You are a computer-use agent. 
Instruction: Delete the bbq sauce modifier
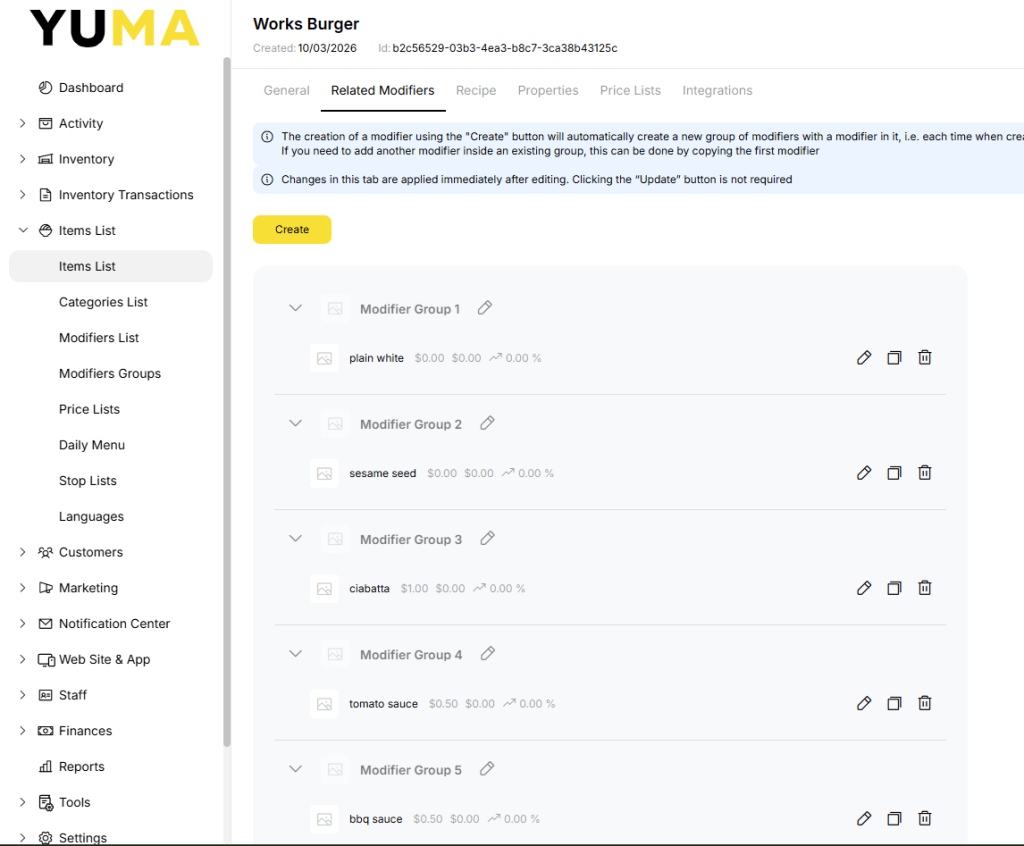click(x=924, y=818)
